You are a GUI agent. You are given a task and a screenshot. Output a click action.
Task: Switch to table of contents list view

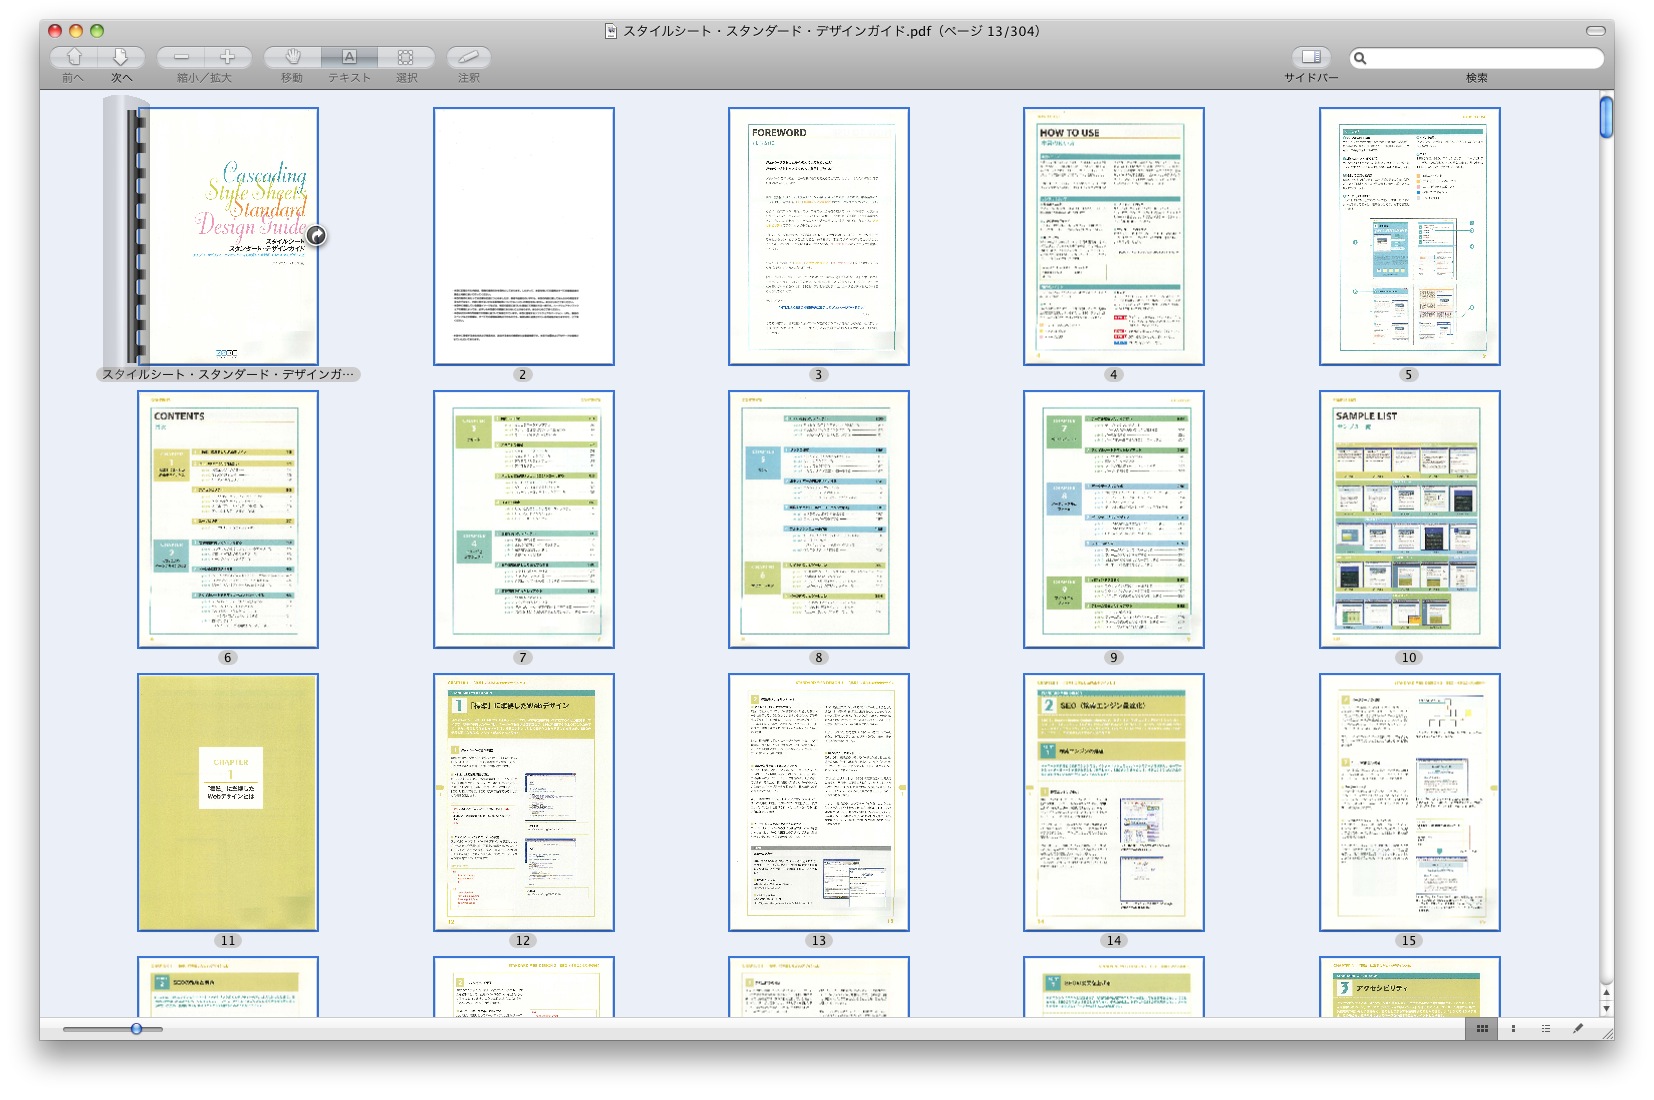(1545, 1028)
